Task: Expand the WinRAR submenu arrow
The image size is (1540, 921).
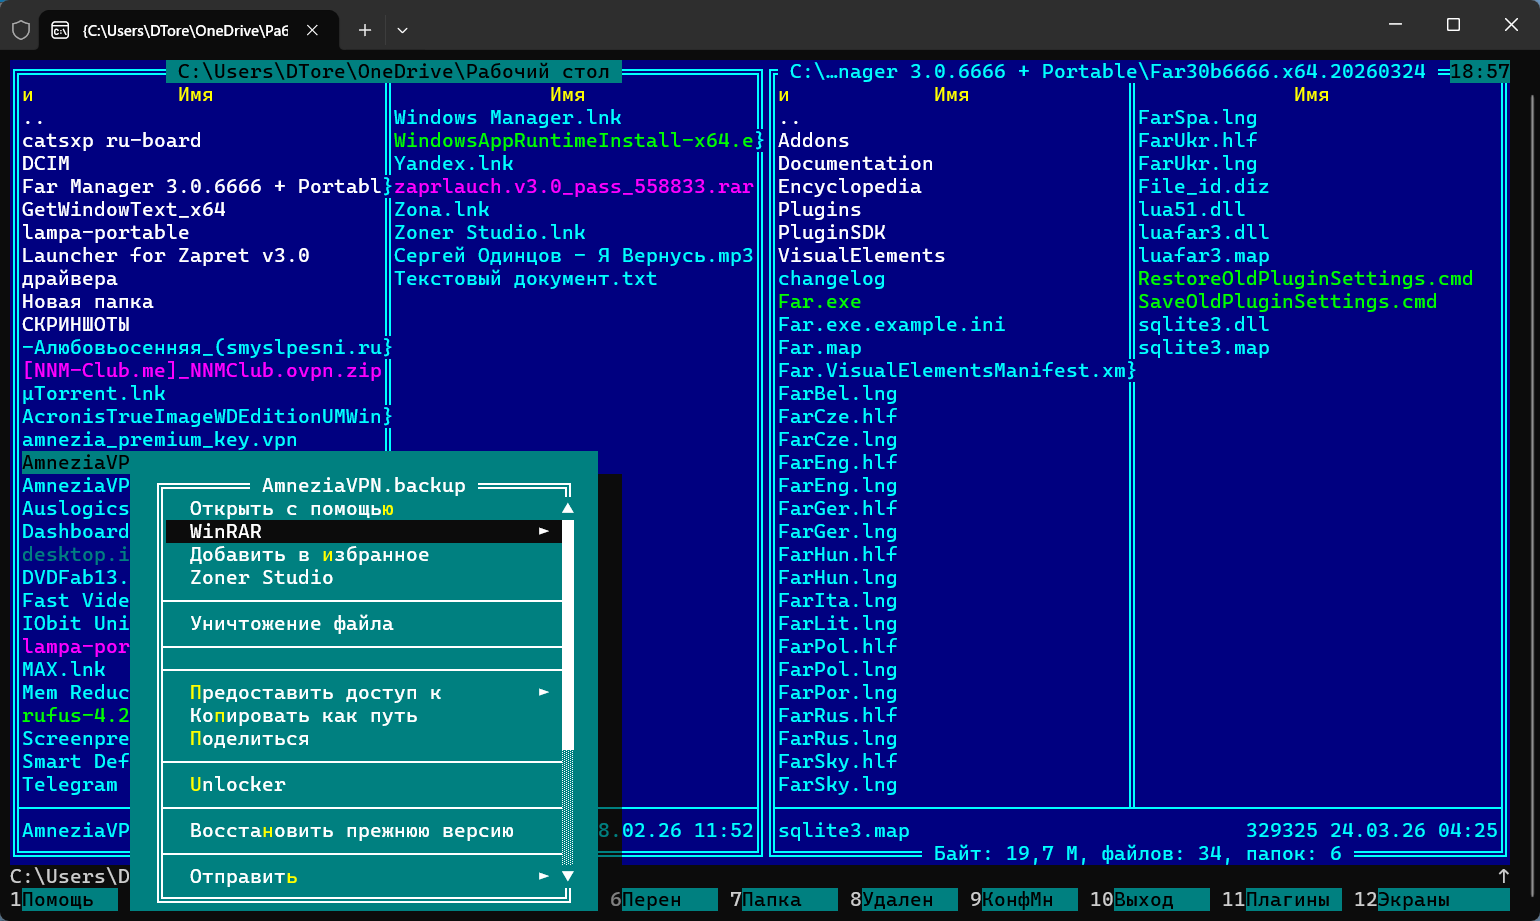Action: click(x=544, y=531)
